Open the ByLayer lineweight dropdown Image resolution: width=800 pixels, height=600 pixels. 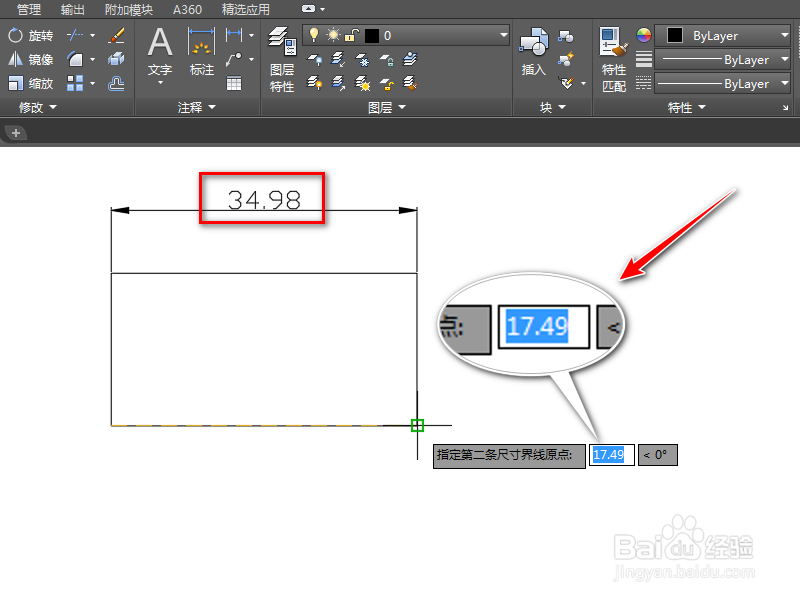pos(785,59)
